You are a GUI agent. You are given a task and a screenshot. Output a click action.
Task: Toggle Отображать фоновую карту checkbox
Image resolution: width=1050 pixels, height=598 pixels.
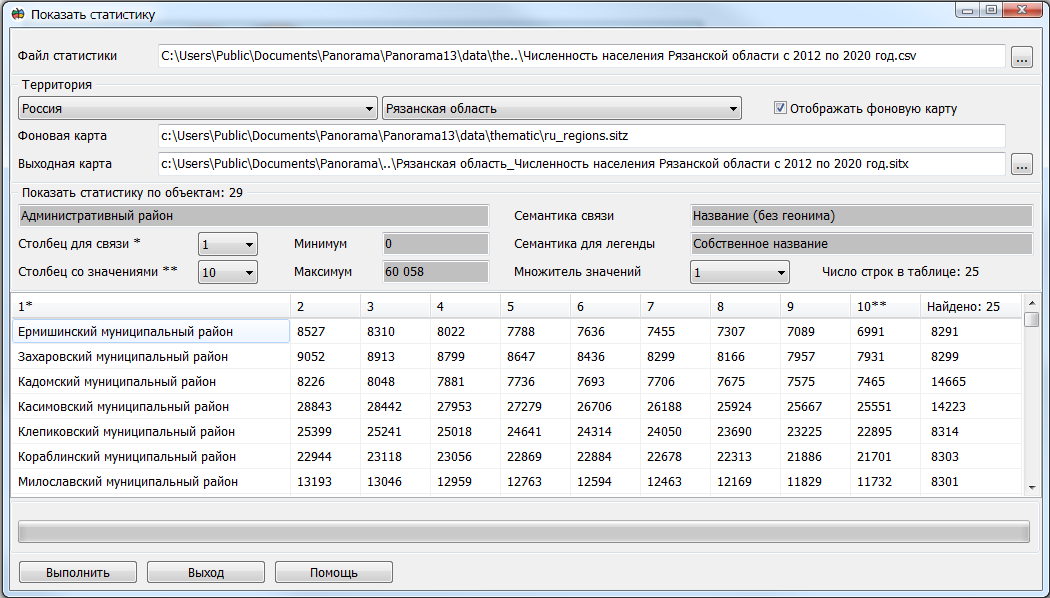[778, 107]
